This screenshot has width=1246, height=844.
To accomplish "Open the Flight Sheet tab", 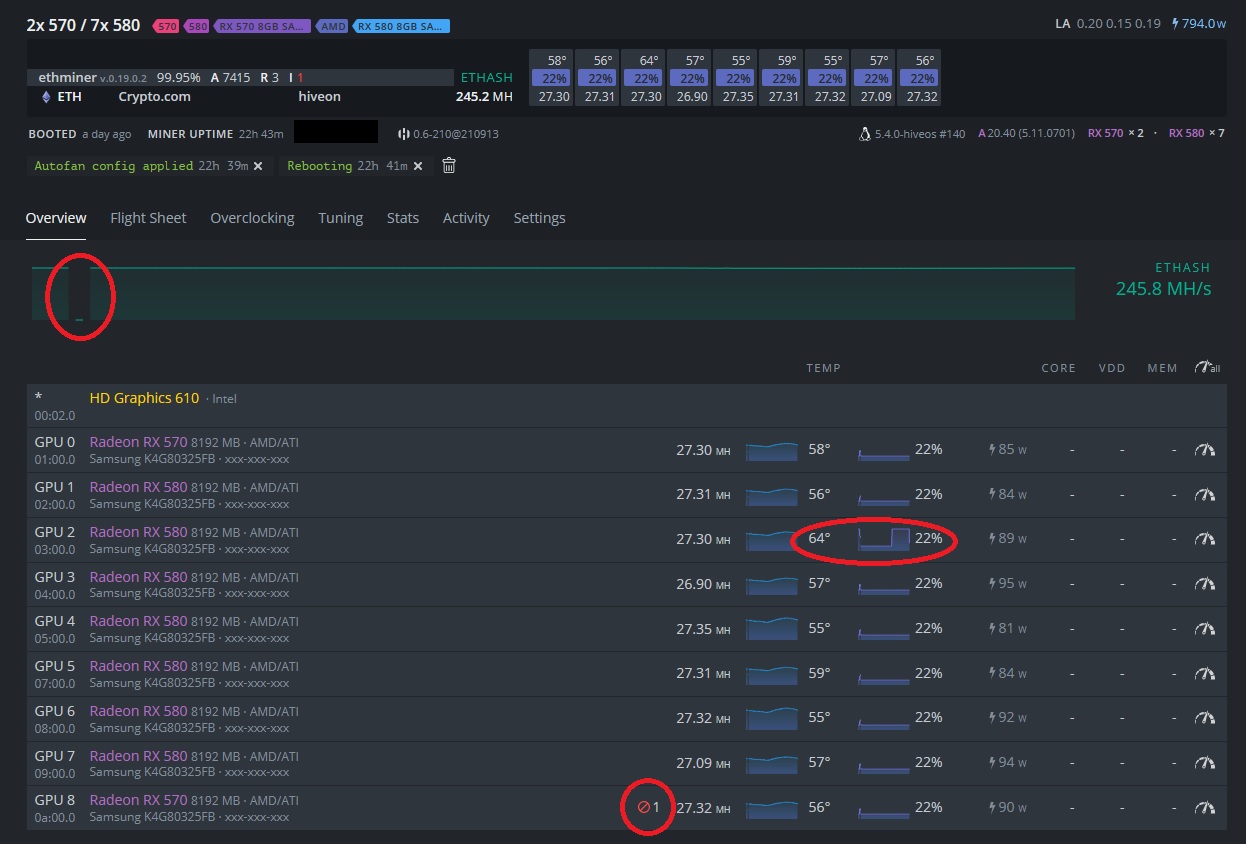I will [x=148, y=217].
